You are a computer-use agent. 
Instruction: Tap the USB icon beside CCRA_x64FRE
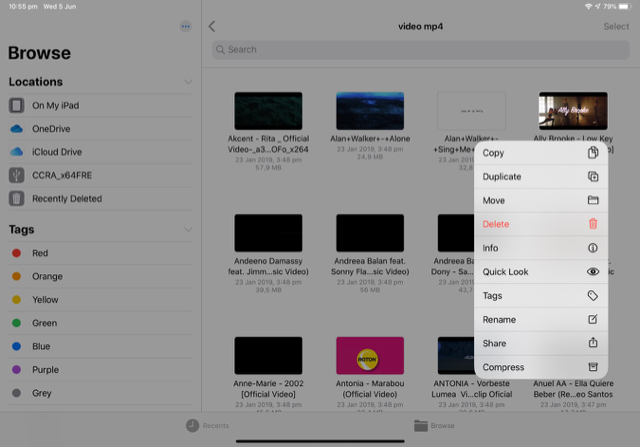coord(16,175)
